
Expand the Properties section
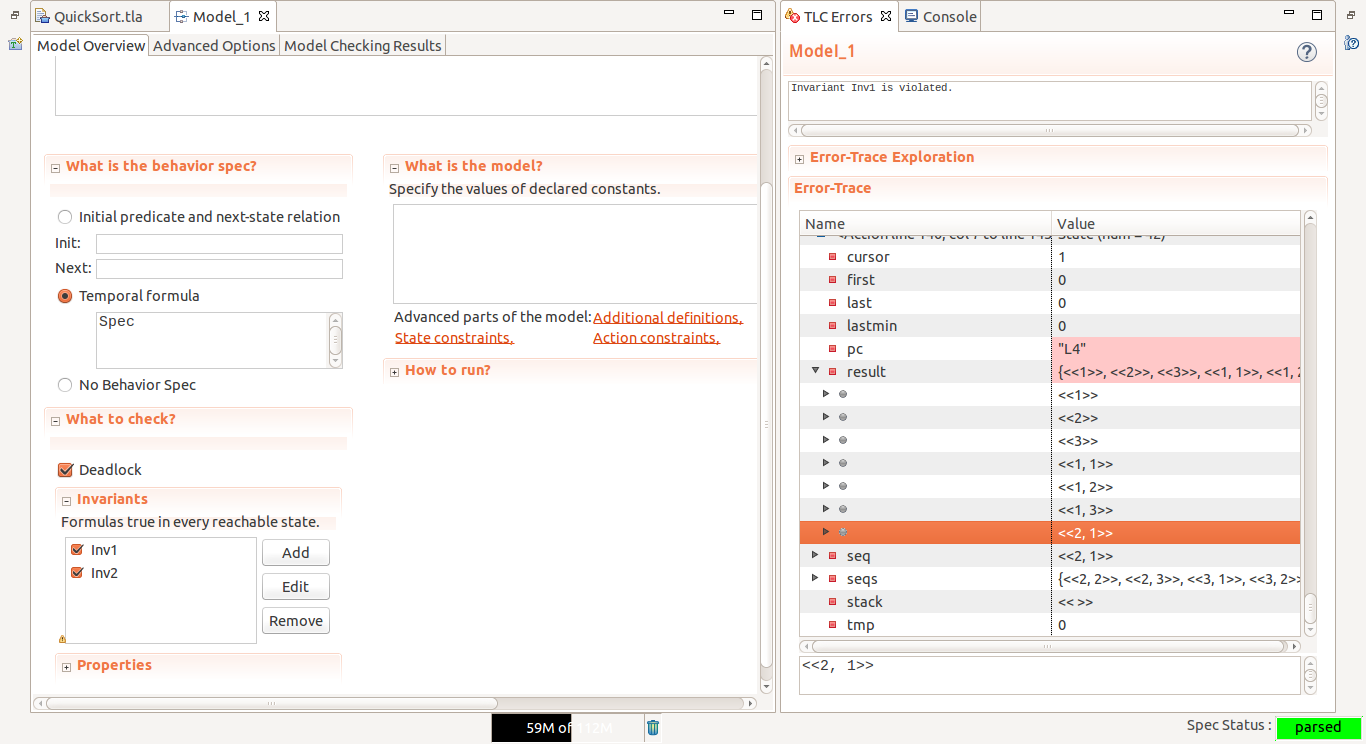pos(67,667)
